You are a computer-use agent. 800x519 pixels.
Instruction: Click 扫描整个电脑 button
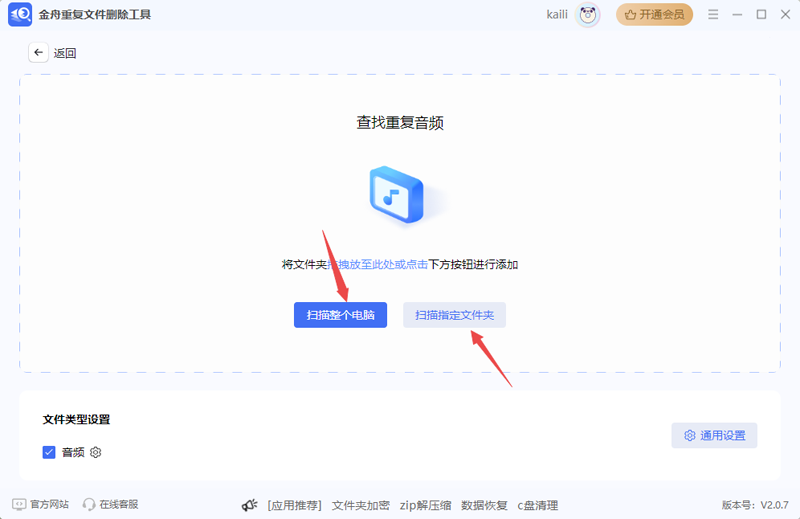pyautogui.click(x=340, y=315)
